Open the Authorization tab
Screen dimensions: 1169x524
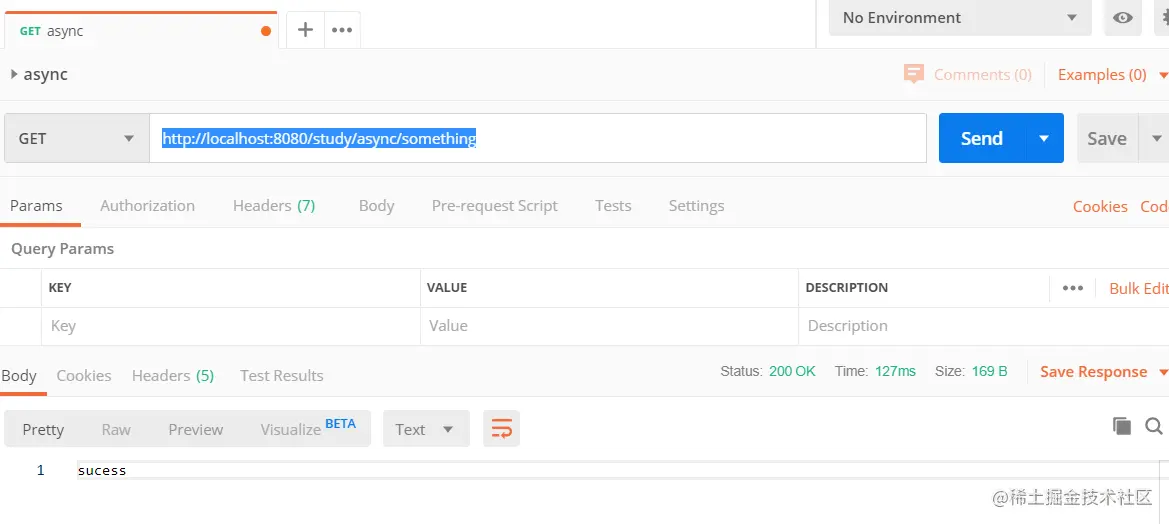[x=148, y=206]
